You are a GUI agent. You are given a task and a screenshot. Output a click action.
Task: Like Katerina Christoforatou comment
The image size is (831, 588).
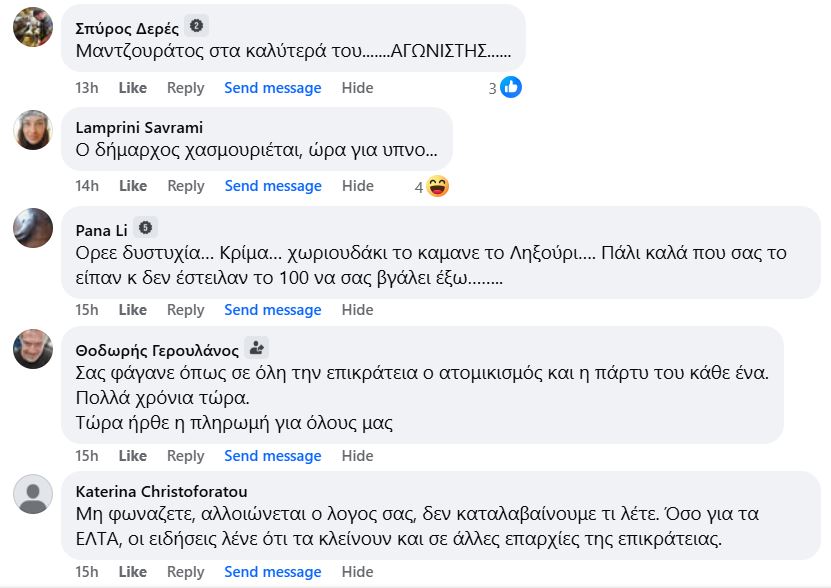pos(133,572)
